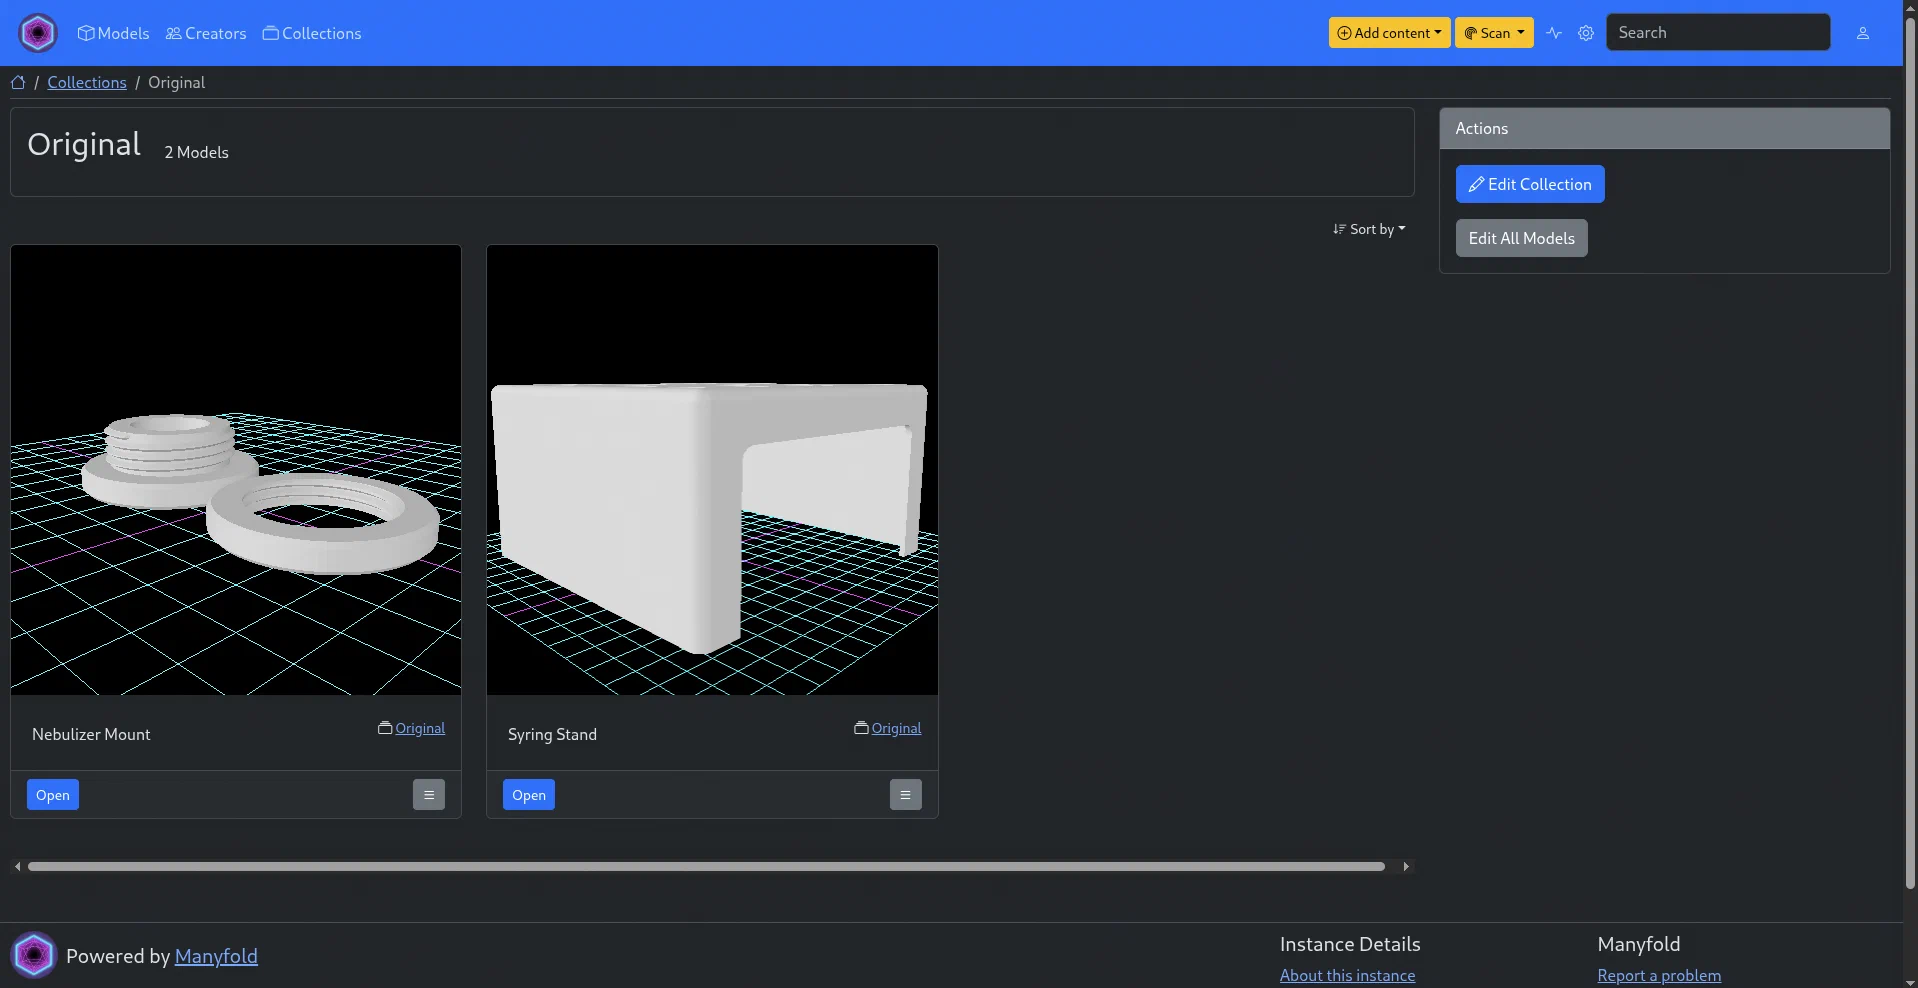Open the Sort by dropdown
This screenshot has width=1918, height=988.
[x=1369, y=229]
